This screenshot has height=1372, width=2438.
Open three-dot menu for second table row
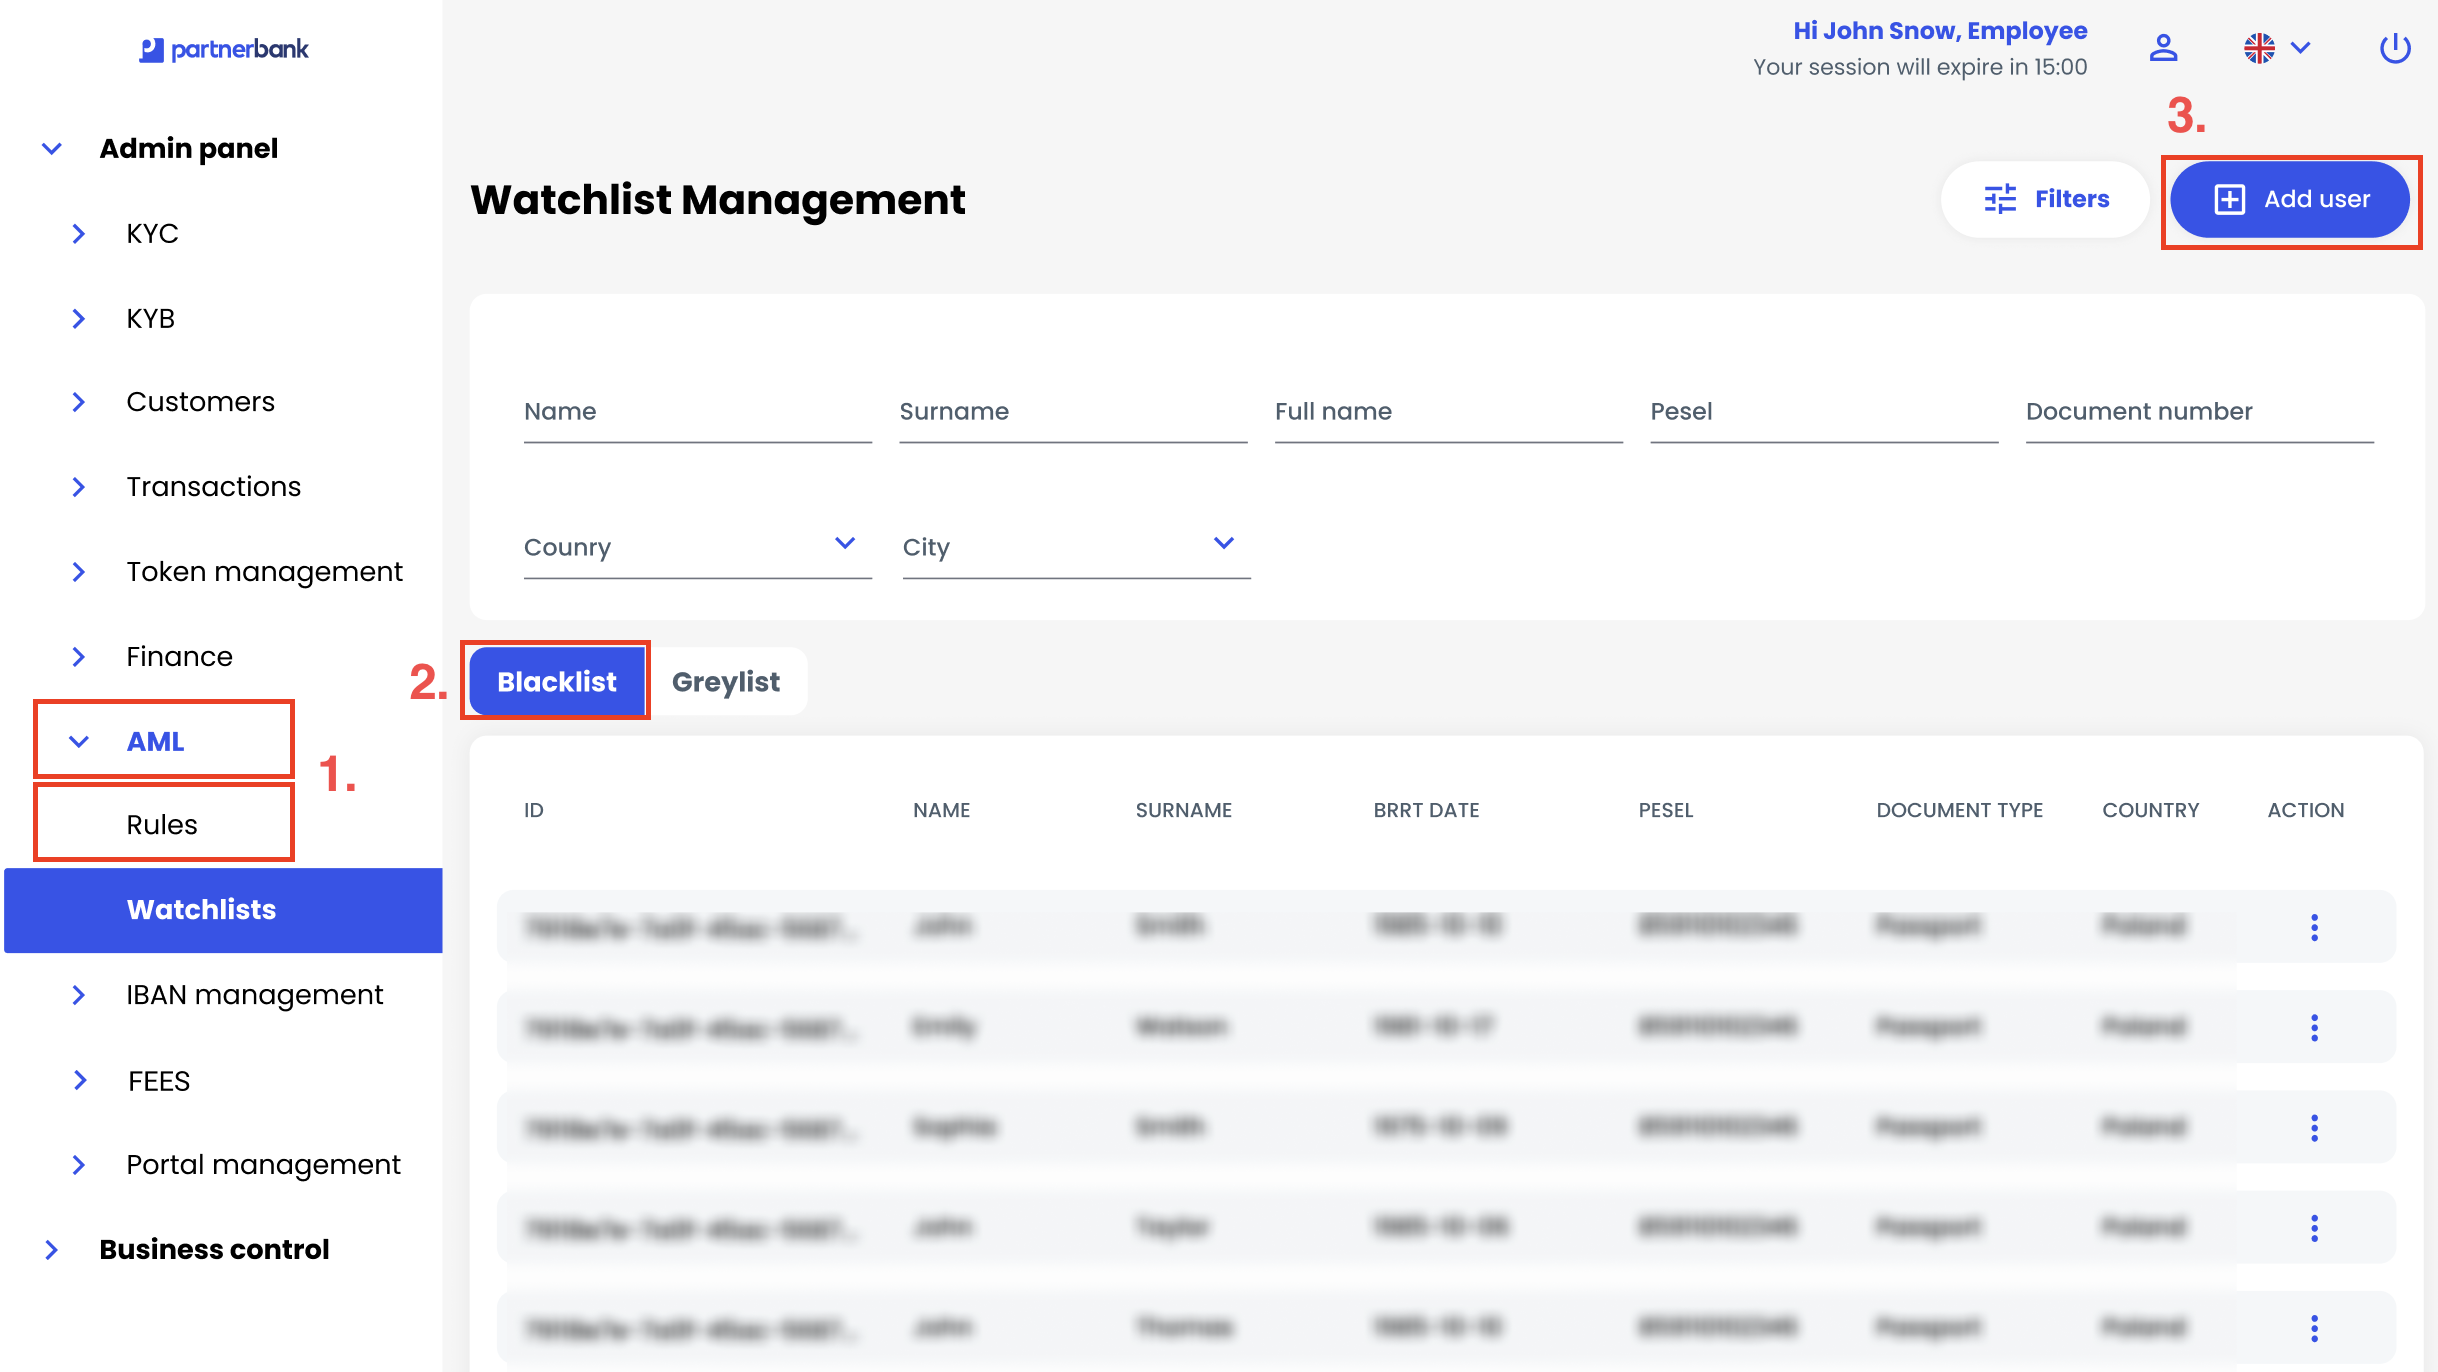point(2314,1027)
